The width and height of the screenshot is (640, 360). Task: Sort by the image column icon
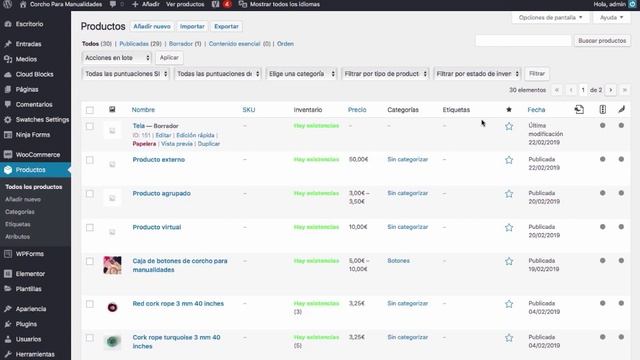(112, 109)
